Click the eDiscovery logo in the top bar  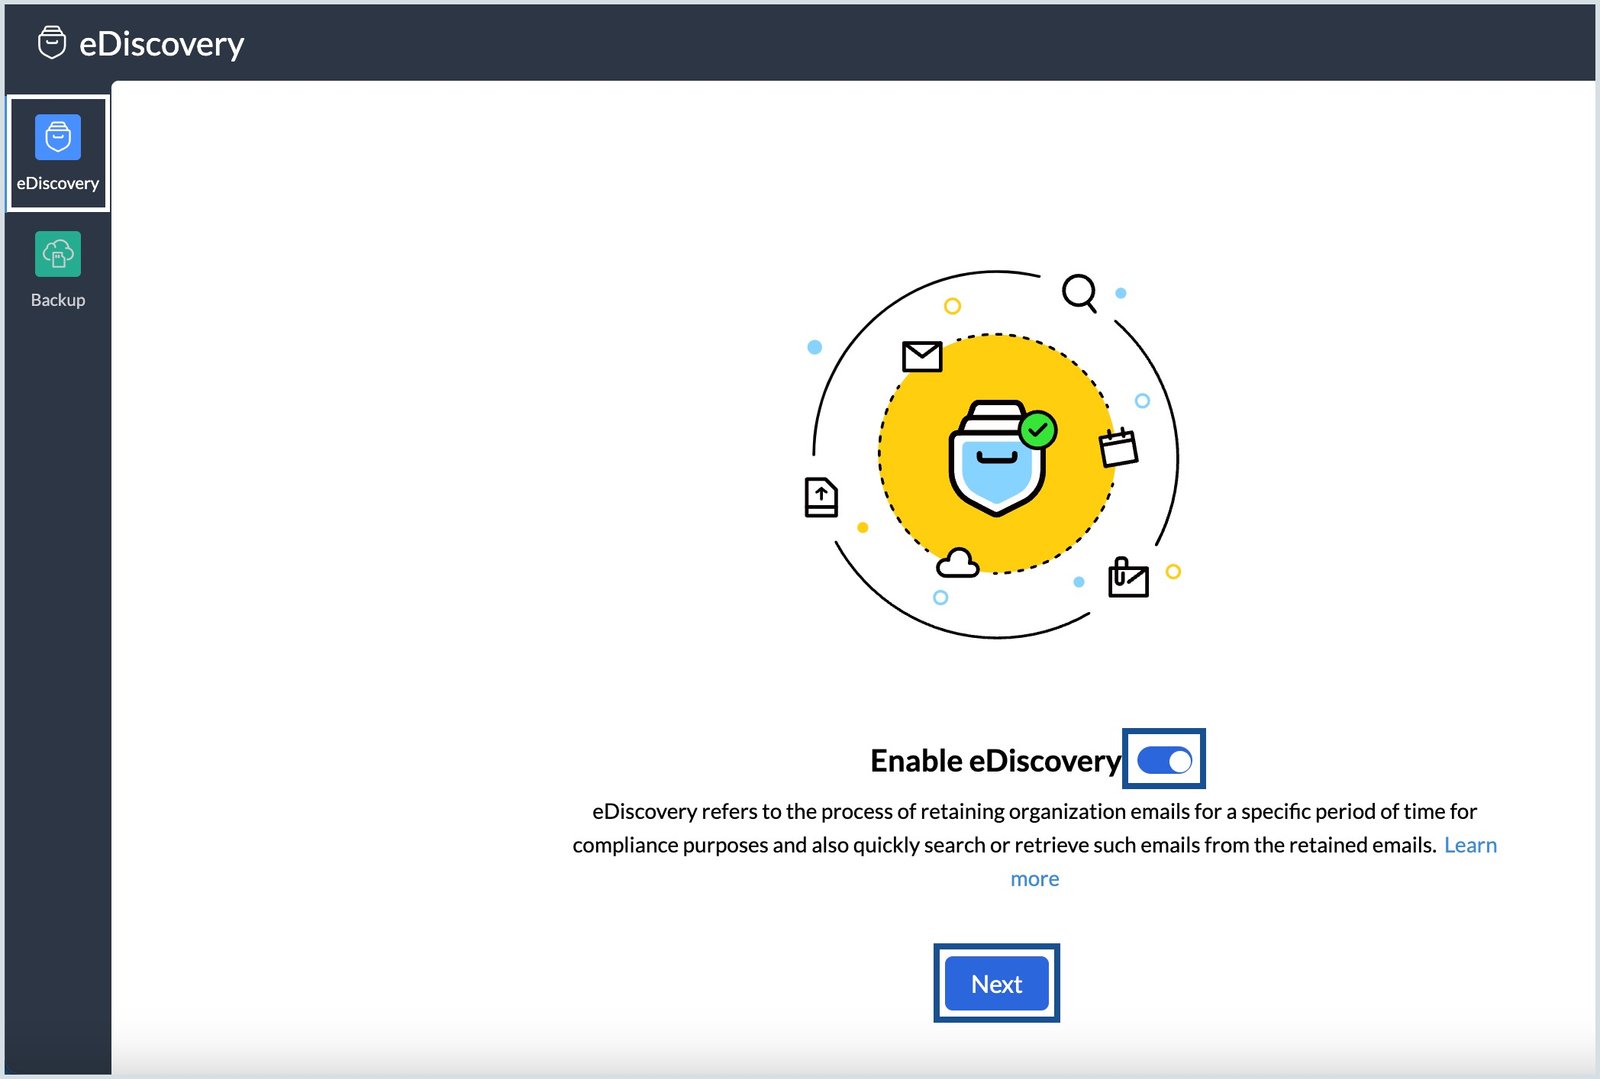coord(50,43)
